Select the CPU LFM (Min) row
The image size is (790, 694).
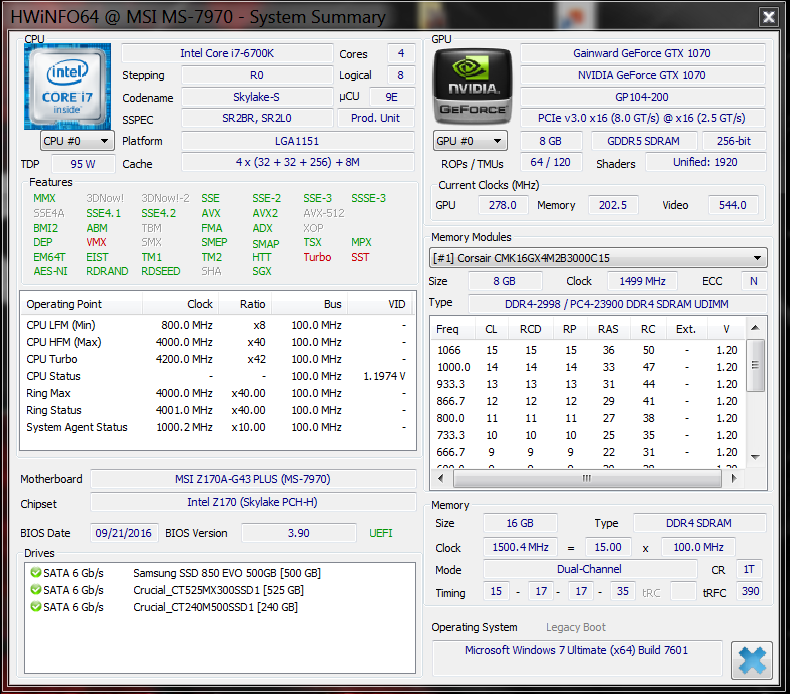[x=217, y=325]
